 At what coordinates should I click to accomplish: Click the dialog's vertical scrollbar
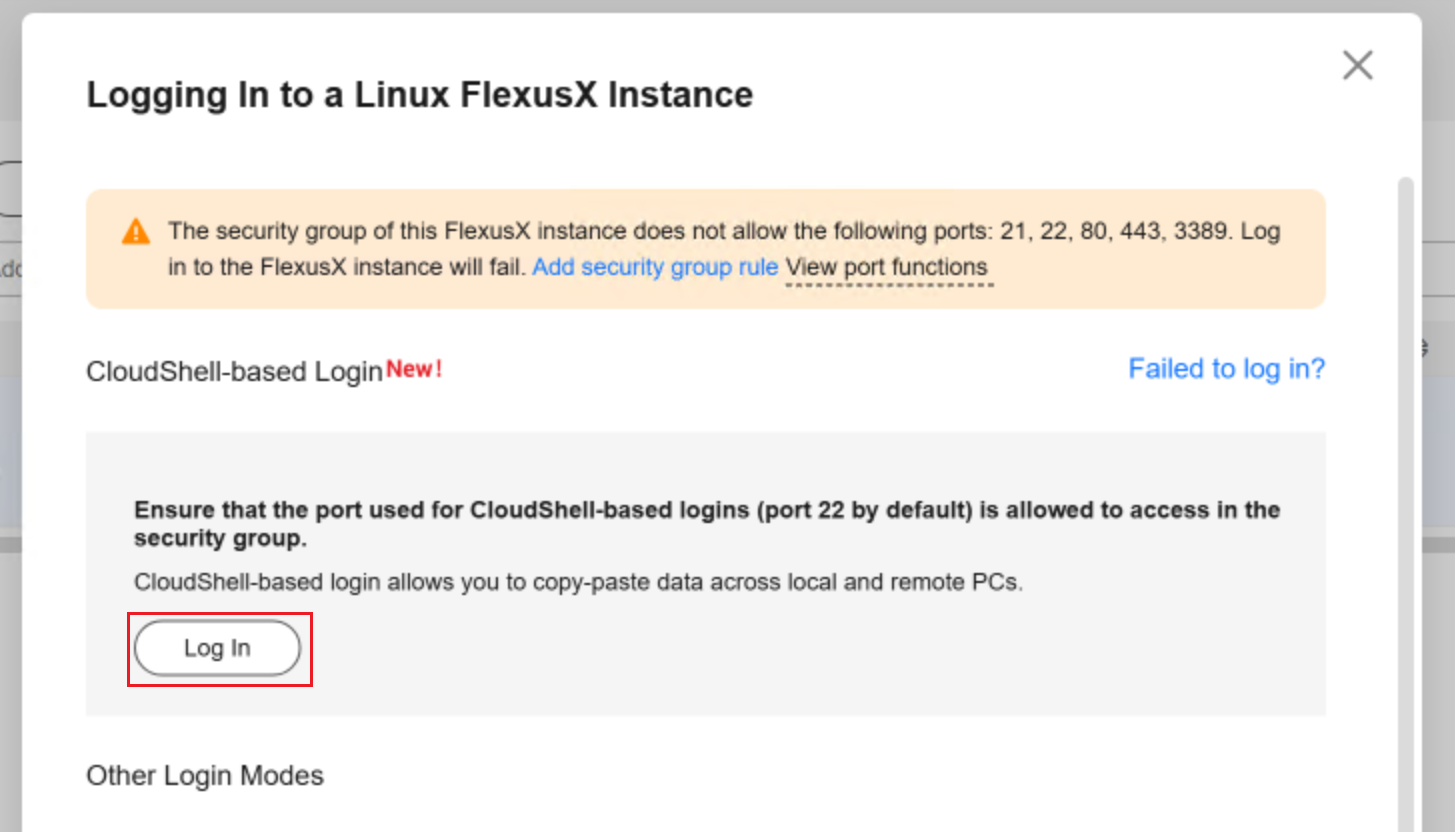[1406, 500]
